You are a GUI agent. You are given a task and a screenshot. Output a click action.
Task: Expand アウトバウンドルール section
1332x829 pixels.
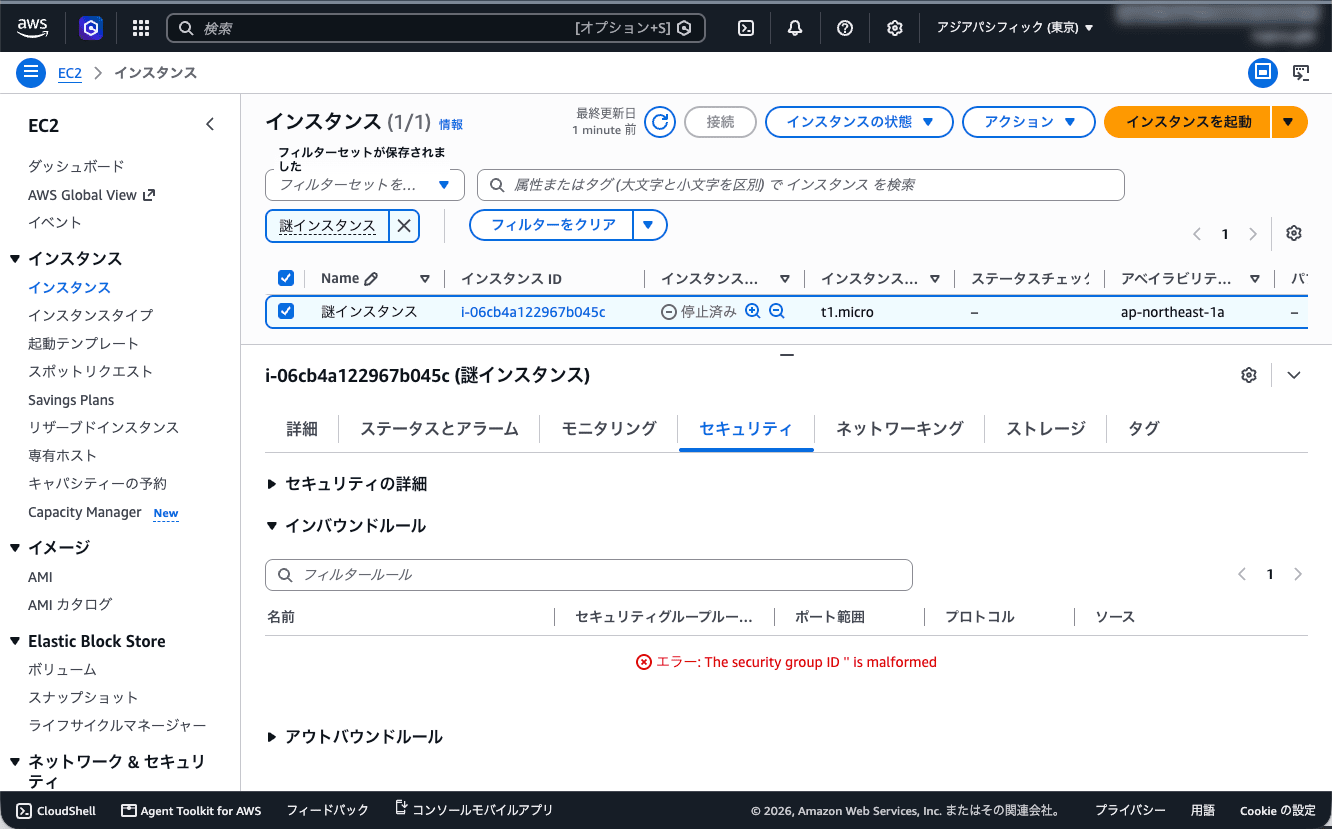click(x=355, y=737)
